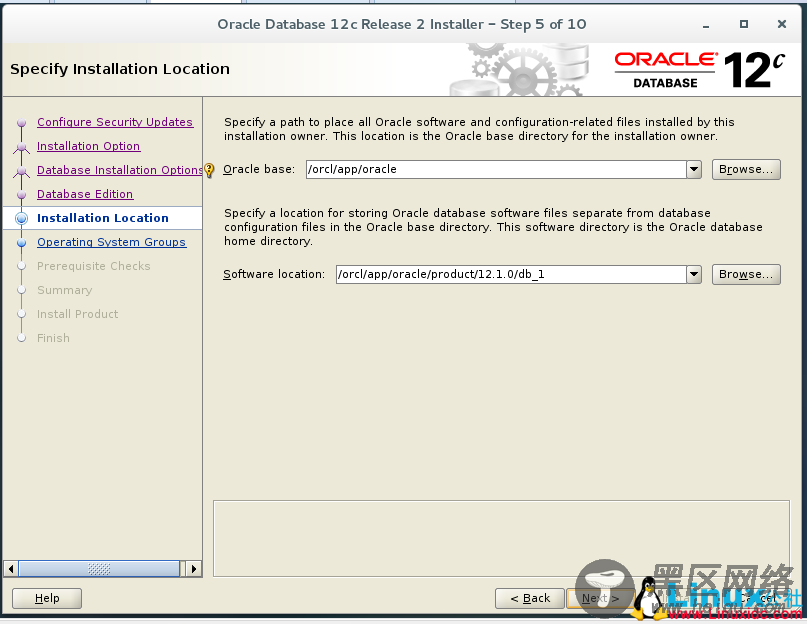
Task: Jump to Database Edition step
Action: [85, 194]
